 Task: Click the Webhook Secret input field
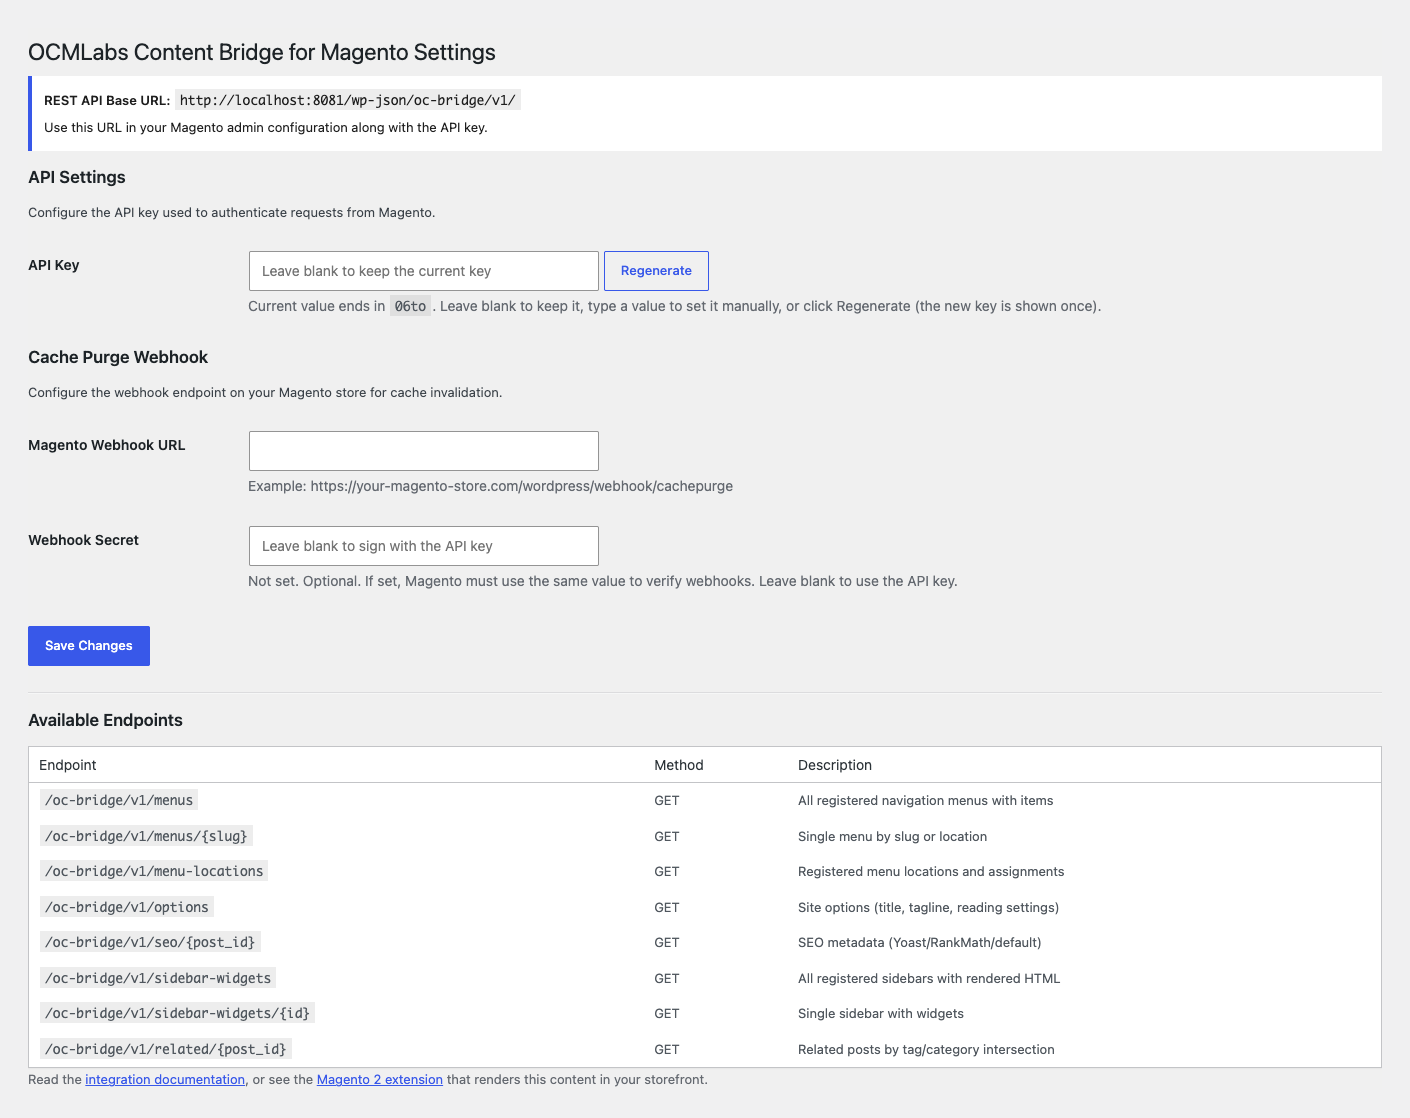click(424, 546)
